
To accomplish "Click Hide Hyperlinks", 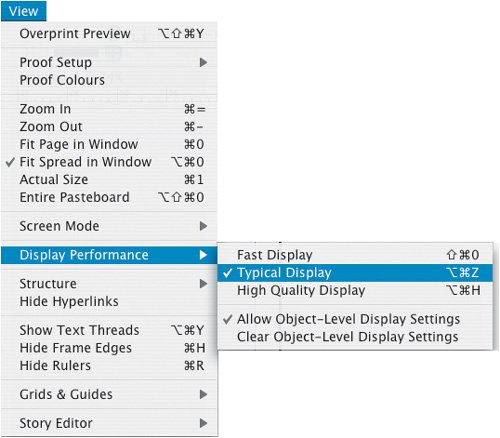I will pos(109,302).
